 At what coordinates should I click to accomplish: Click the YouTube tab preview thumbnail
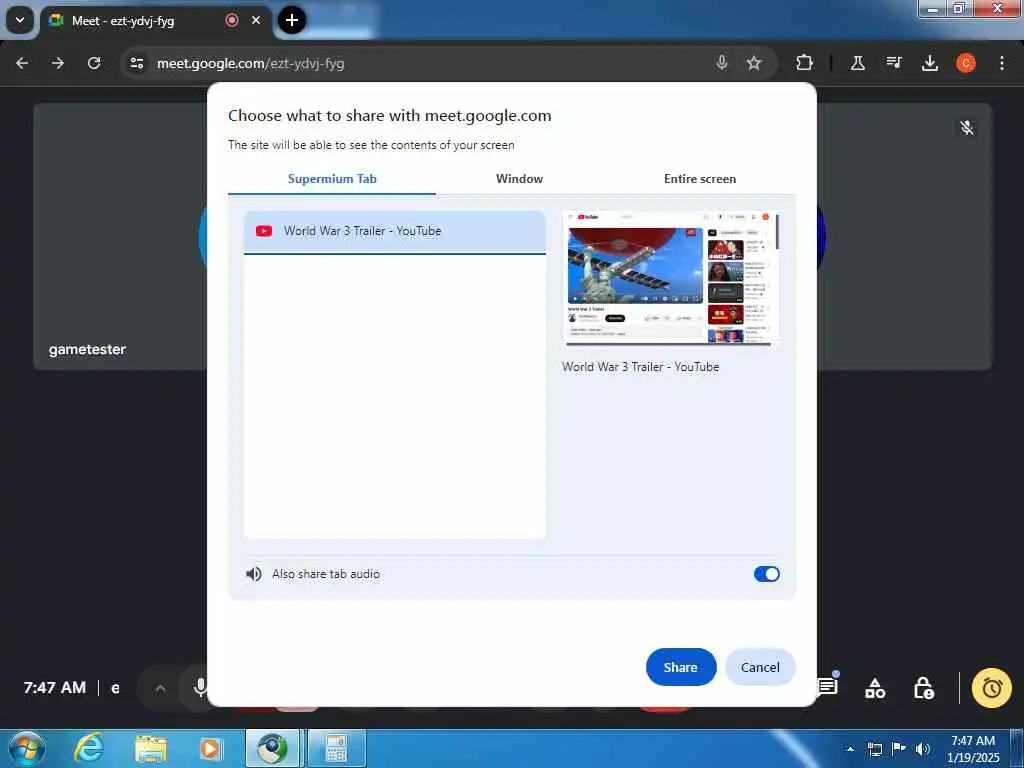click(x=671, y=278)
